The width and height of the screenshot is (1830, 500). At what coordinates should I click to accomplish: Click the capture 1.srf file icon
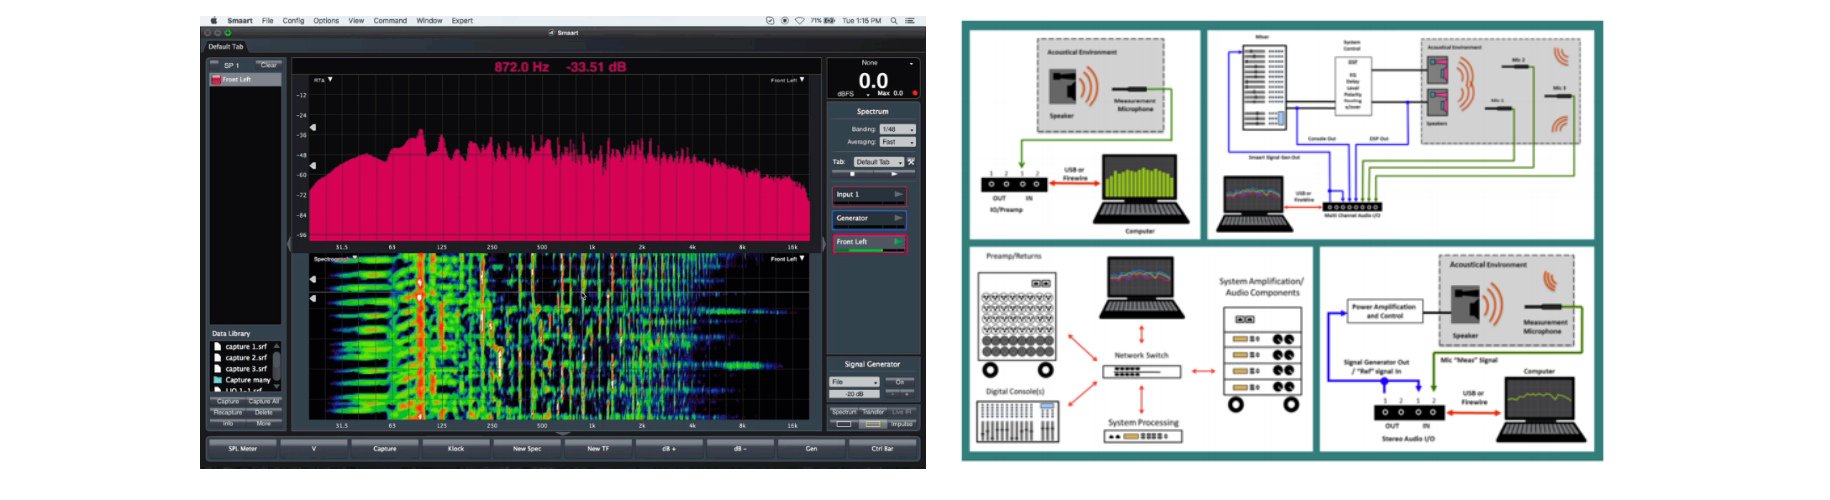coord(217,347)
